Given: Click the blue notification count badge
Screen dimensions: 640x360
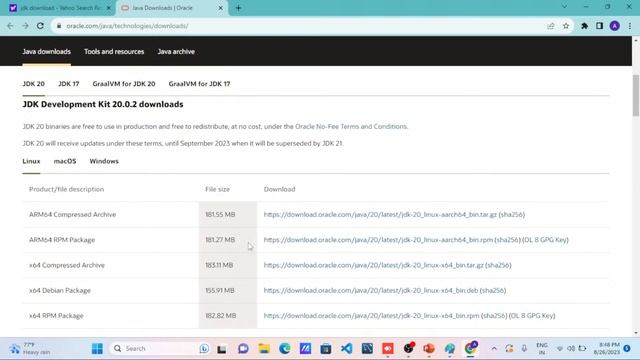Looking at the screenshot, I should pyautogui.click(x=627, y=349).
